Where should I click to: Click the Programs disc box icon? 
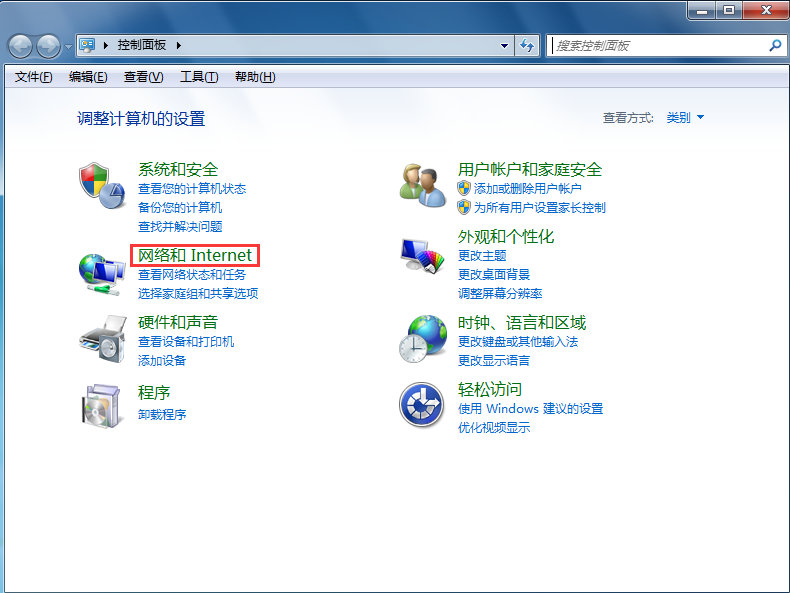(101, 405)
